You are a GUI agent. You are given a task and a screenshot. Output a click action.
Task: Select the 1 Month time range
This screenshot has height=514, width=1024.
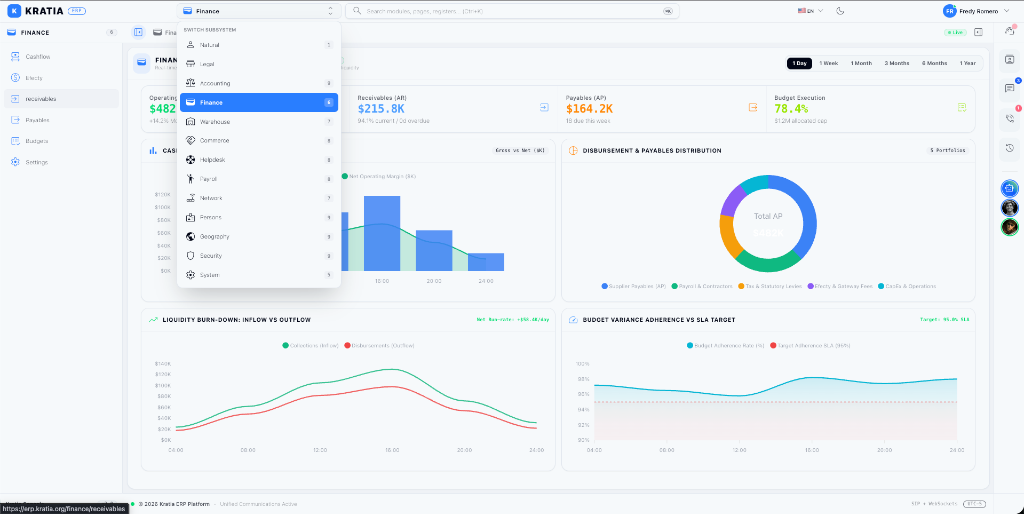[x=861, y=63]
